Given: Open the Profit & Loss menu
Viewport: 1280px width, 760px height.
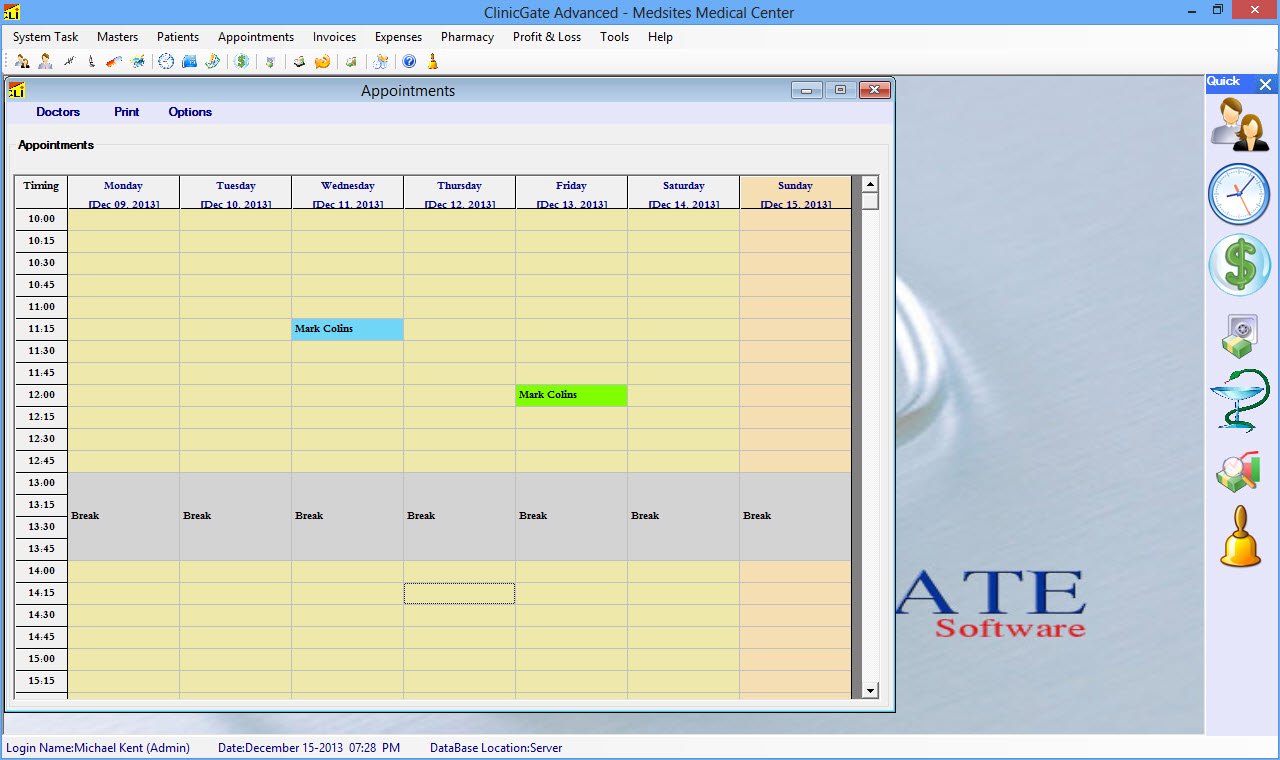Looking at the screenshot, I should click(546, 37).
